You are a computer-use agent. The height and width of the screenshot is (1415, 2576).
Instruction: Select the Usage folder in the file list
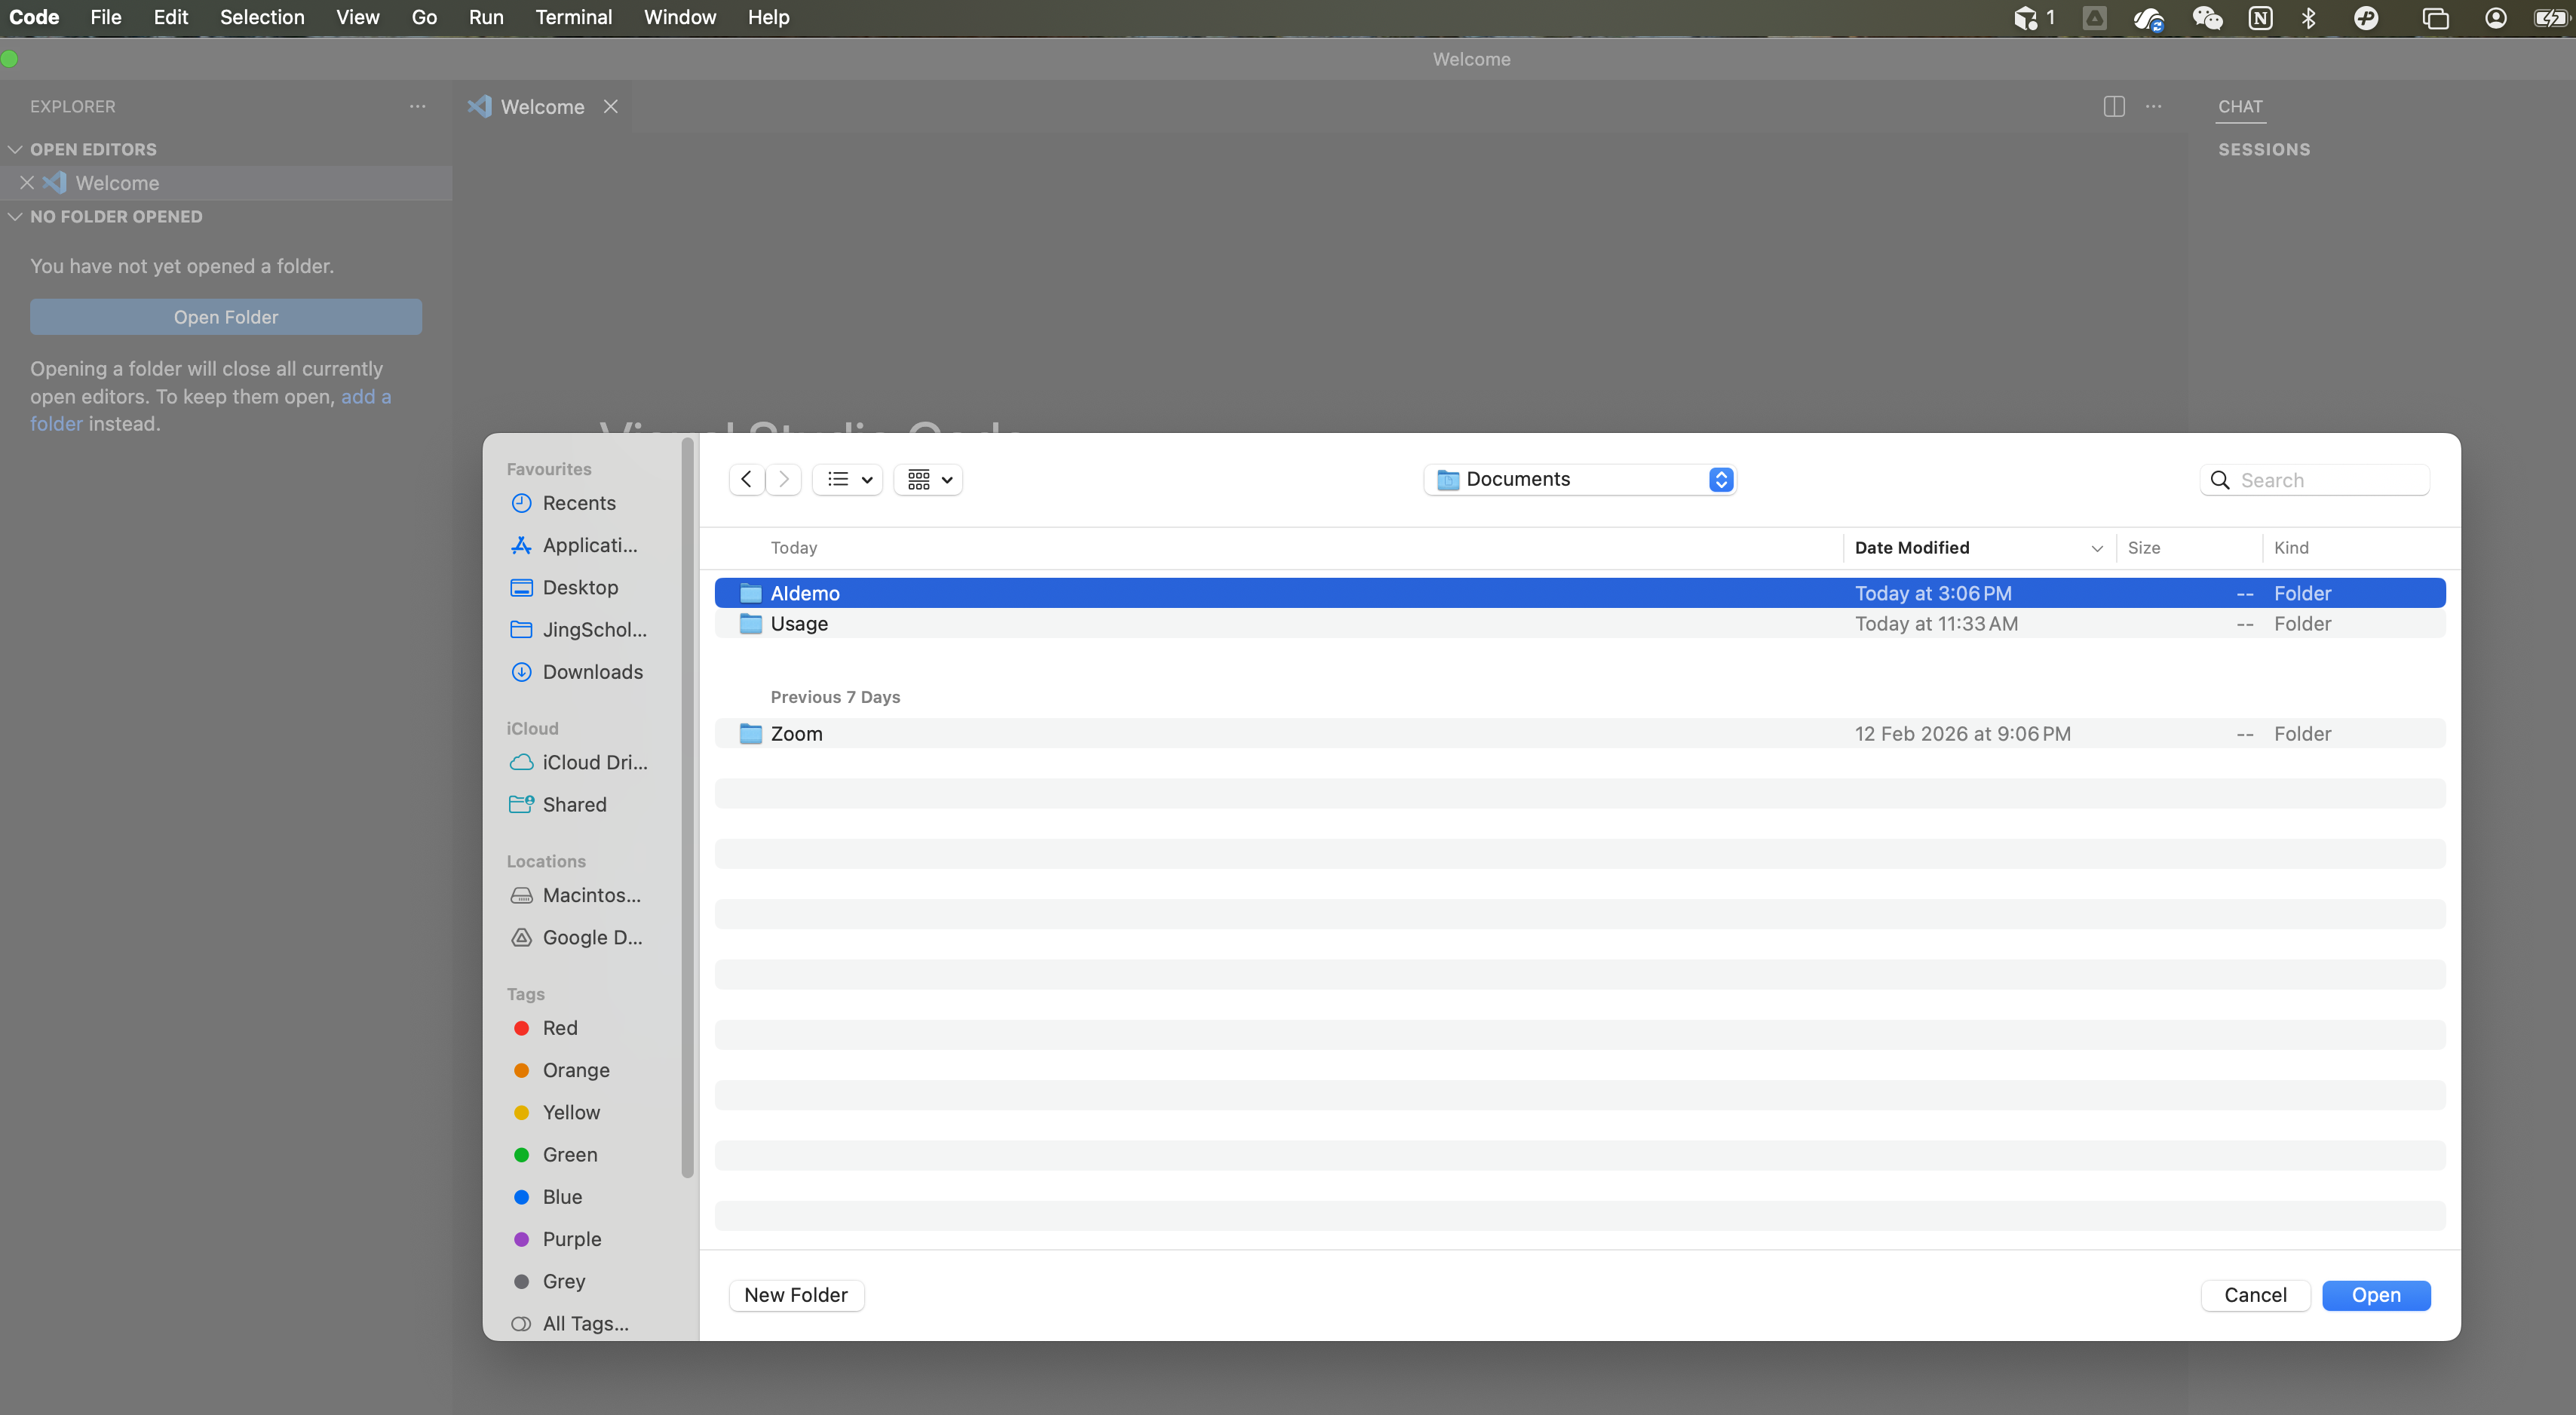click(798, 623)
